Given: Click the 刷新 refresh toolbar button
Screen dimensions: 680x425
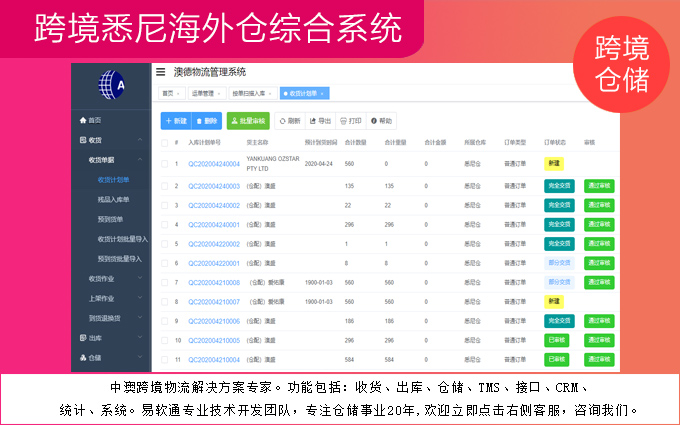Looking at the screenshot, I should (x=289, y=120).
